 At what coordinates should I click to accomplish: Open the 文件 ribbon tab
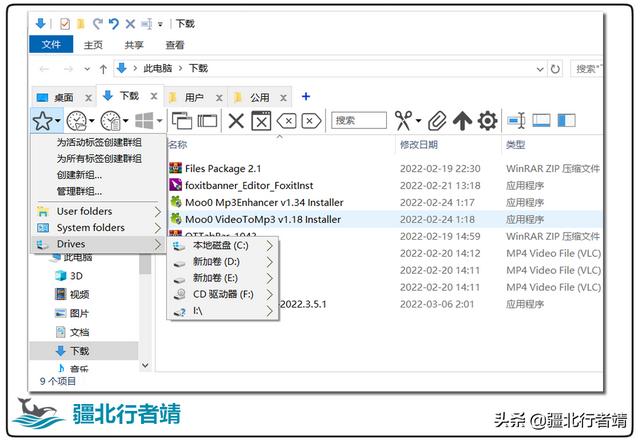[51, 45]
